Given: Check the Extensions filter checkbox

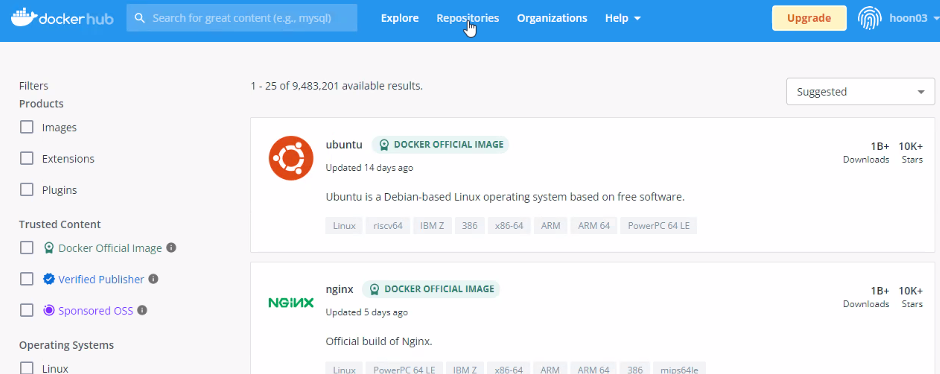Looking at the screenshot, I should (26, 158).
